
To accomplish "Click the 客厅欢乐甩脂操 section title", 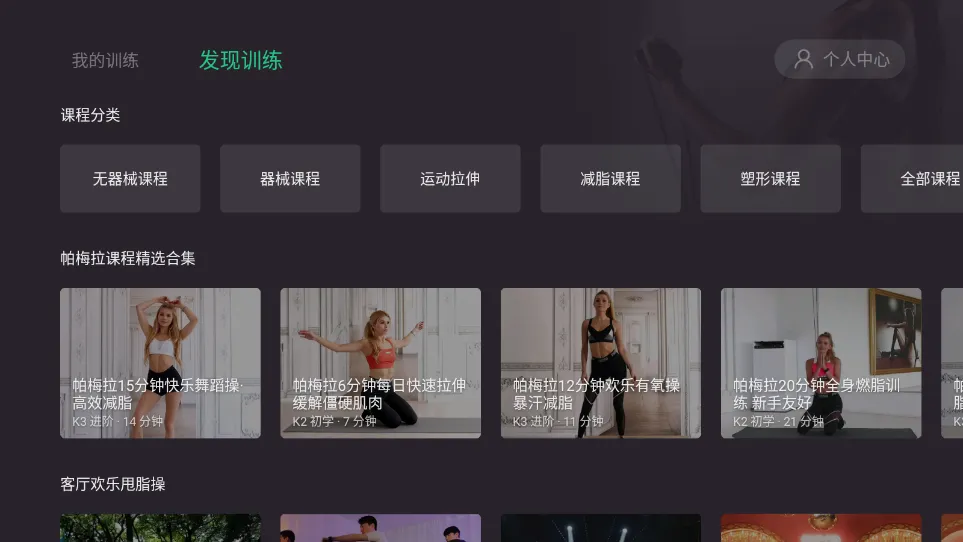I will click(x=113, y=484).
